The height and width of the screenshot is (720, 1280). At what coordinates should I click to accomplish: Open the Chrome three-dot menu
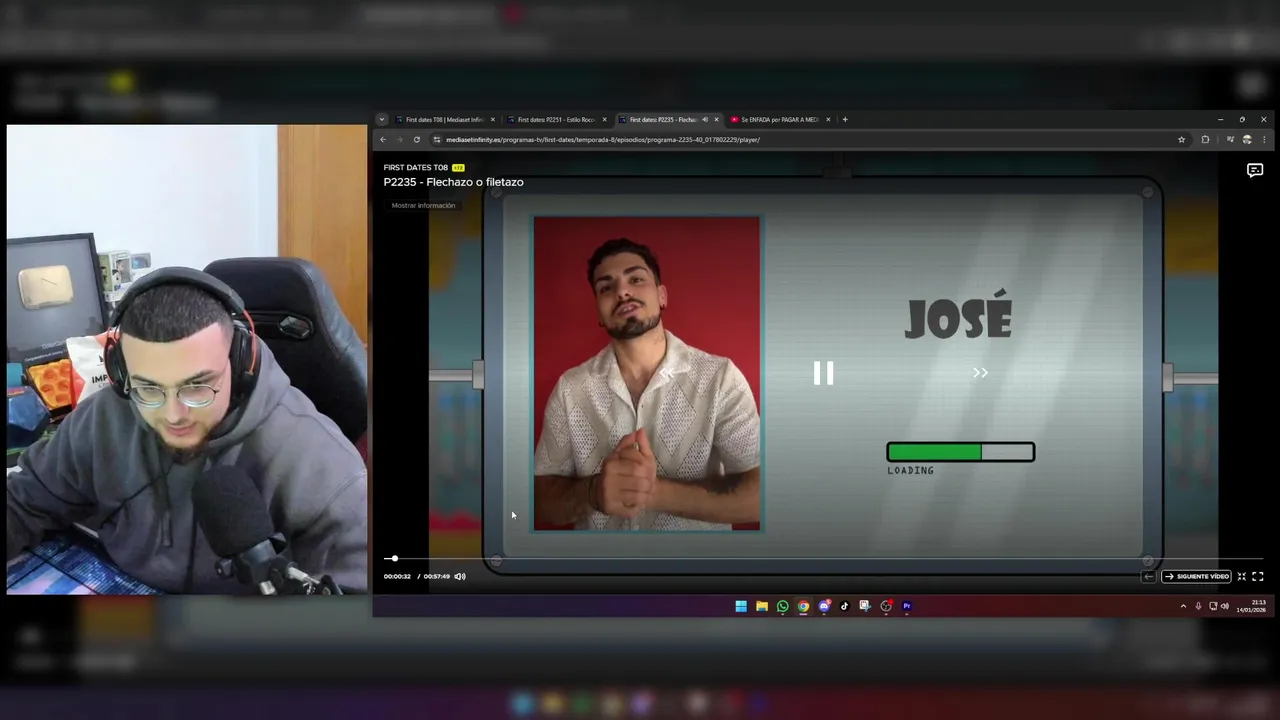point(1264,139)
